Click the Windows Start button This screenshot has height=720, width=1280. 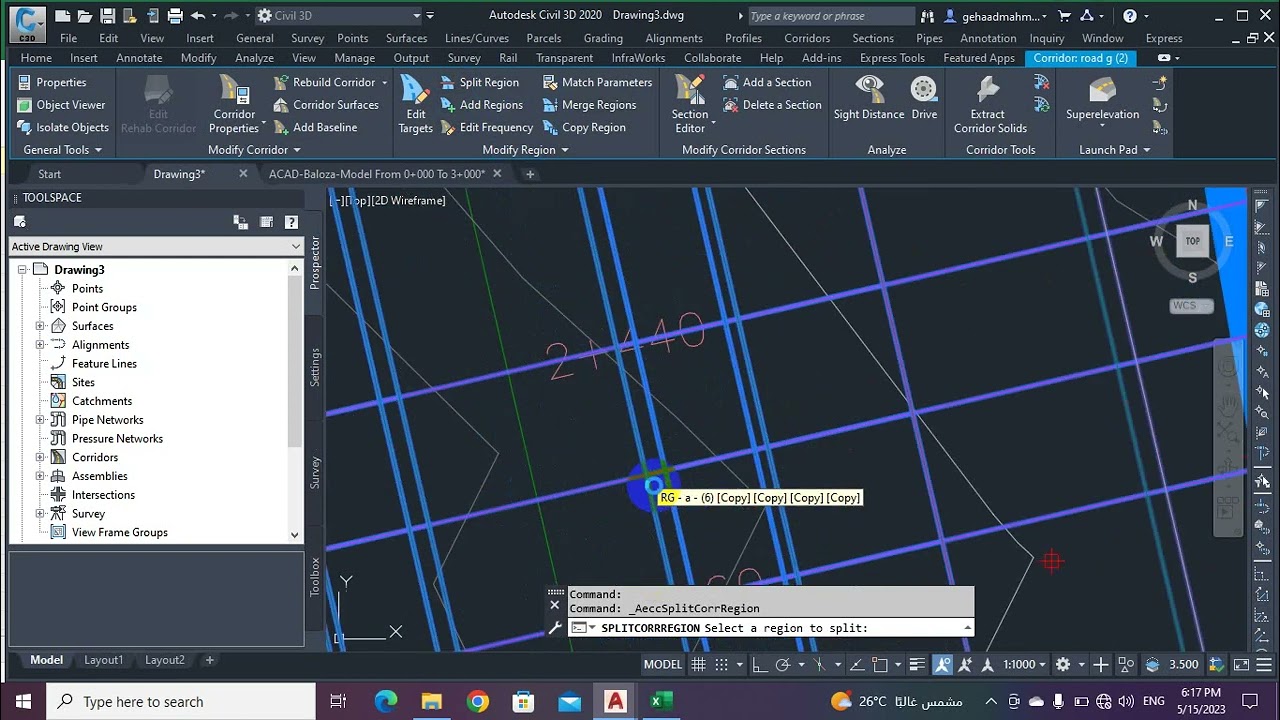pos(23,701)
